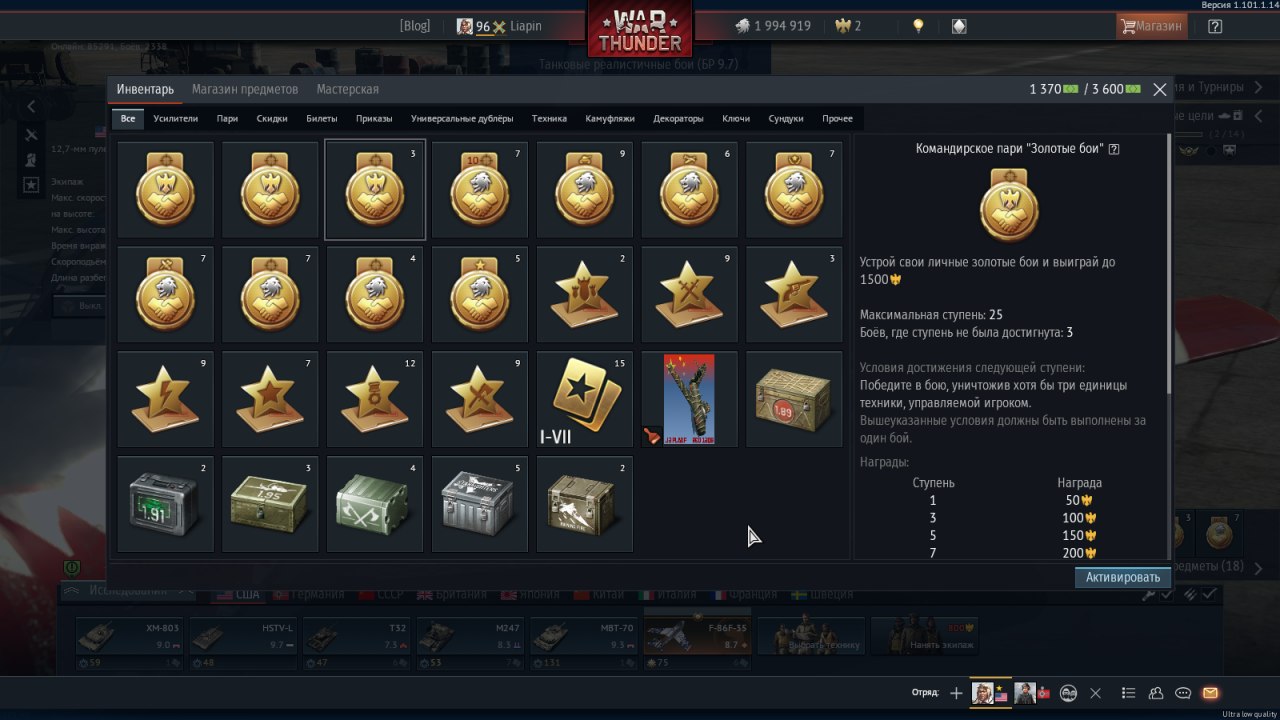
Task: Filter inventory by Камуфляжи category
Action: pos(610,118)
